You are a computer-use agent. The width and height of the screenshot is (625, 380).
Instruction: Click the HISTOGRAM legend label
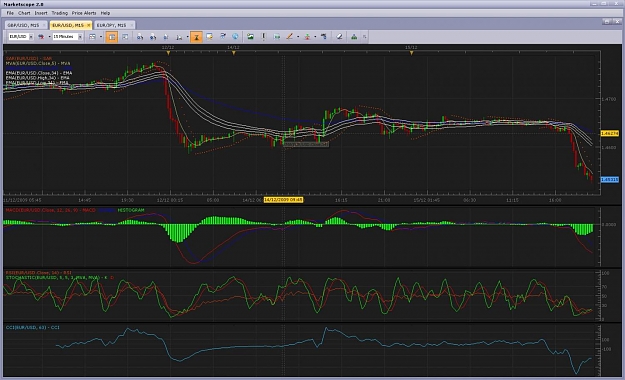coord(131,210)
